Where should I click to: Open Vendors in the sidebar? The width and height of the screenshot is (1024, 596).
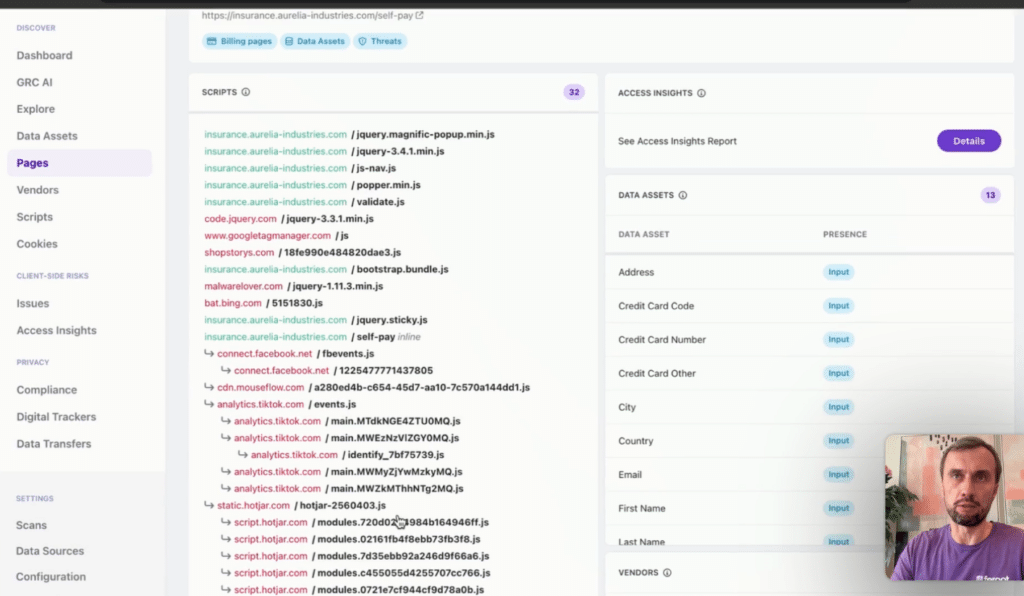click(x=37, y=190)
